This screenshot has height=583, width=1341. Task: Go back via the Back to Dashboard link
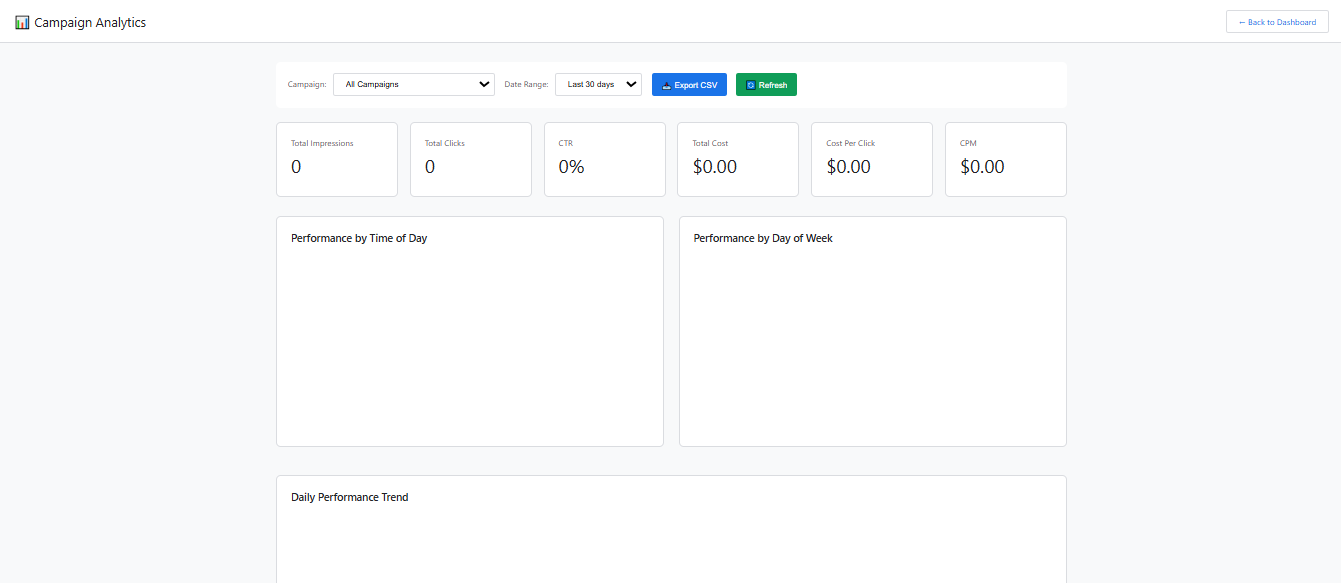point(1277,22)
